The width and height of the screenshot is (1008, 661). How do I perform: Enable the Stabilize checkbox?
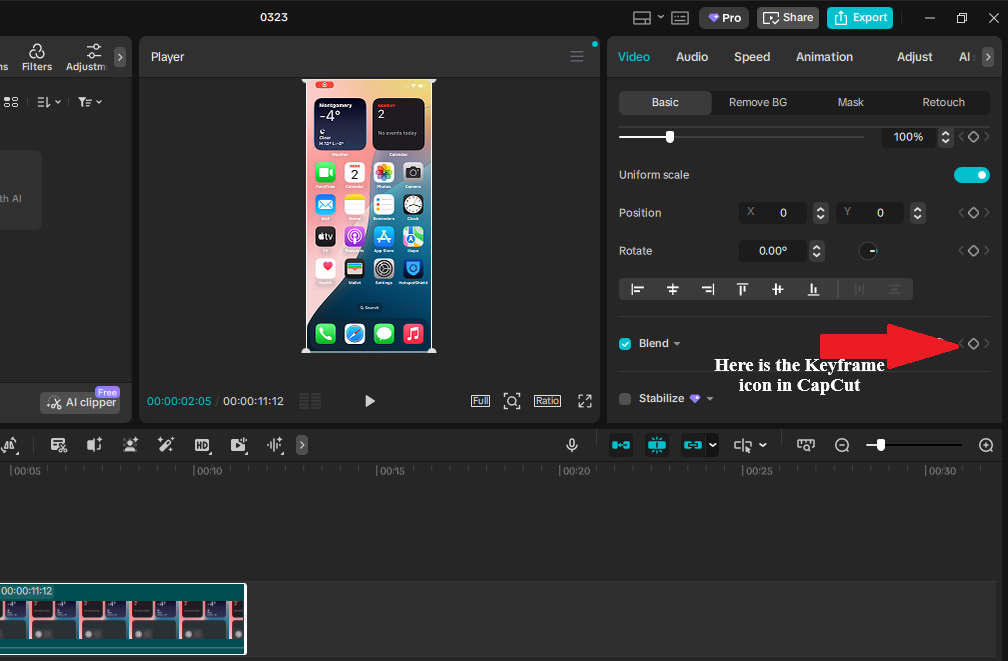point(625,398)
